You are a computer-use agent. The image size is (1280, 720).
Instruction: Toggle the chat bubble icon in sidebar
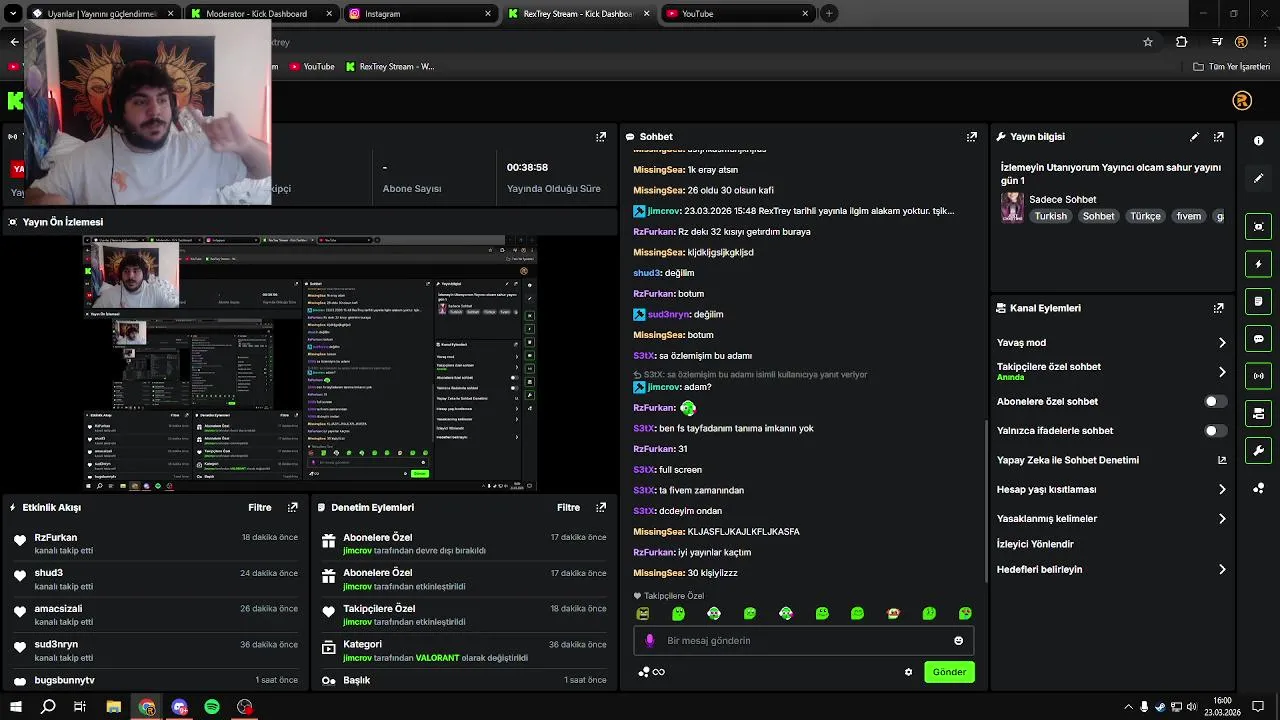(x=1258, y=339)
